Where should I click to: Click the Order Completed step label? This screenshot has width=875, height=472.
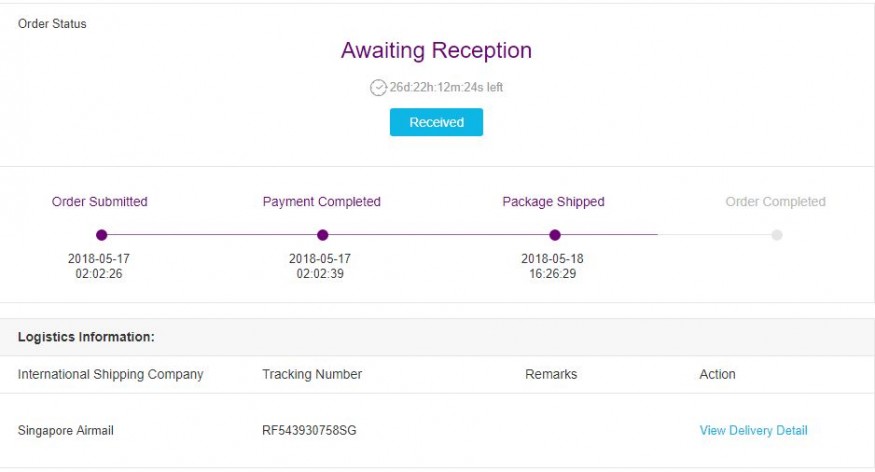pyautogui.click(x=776, y=201)
